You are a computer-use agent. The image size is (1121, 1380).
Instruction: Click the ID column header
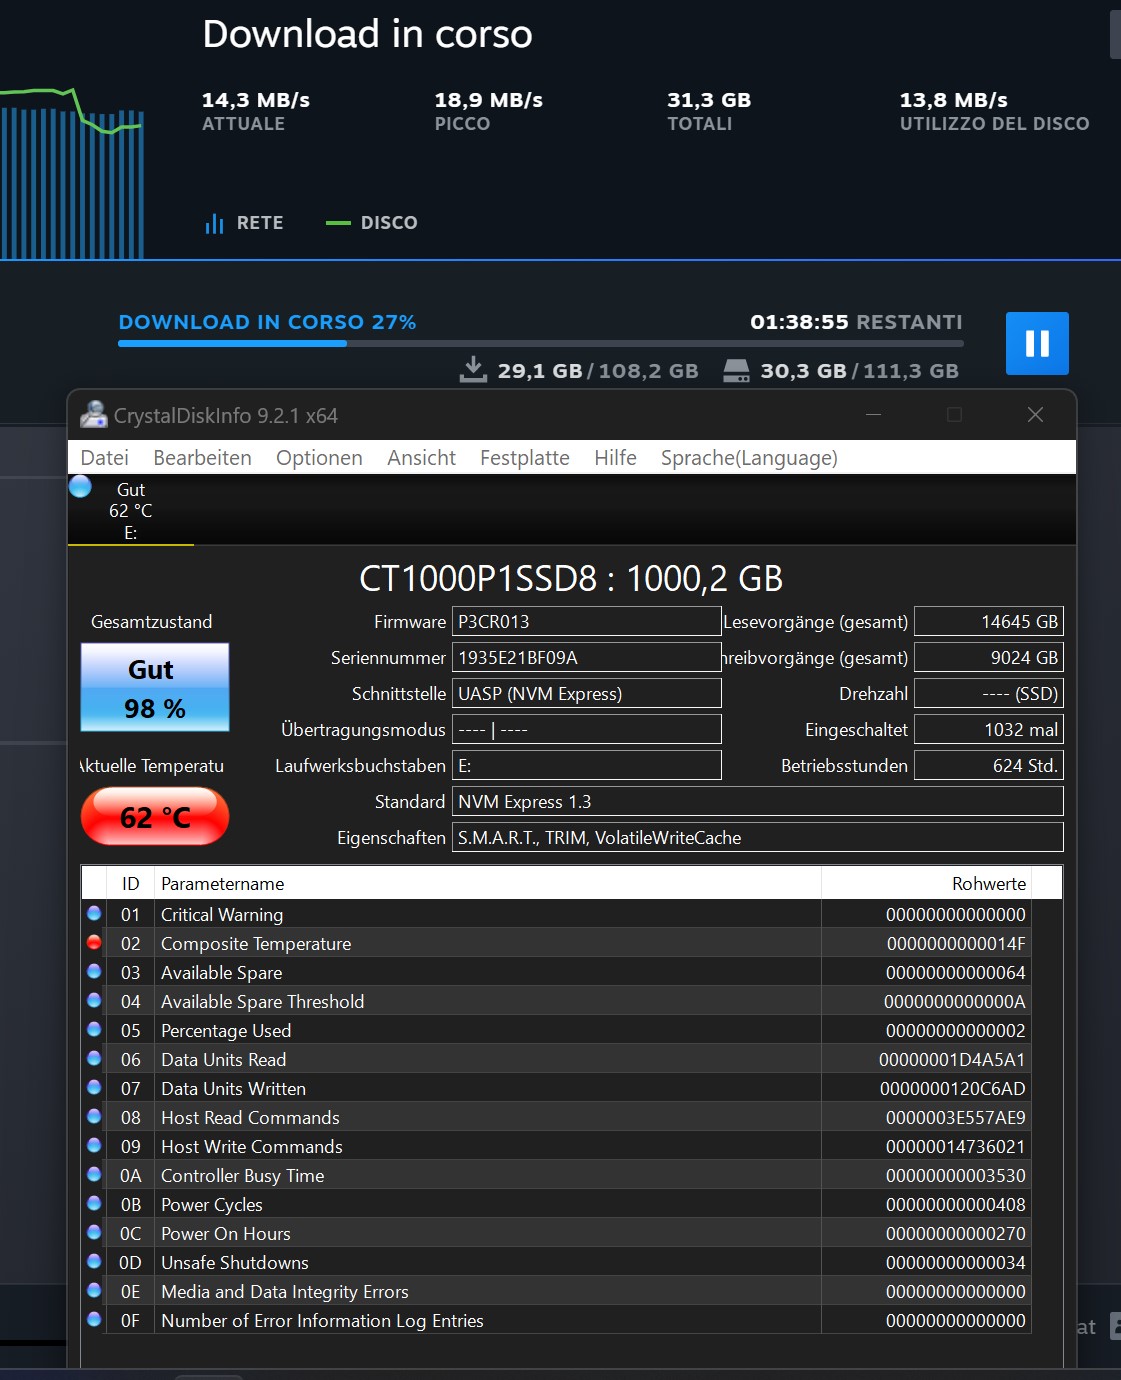tap(130, 883)
